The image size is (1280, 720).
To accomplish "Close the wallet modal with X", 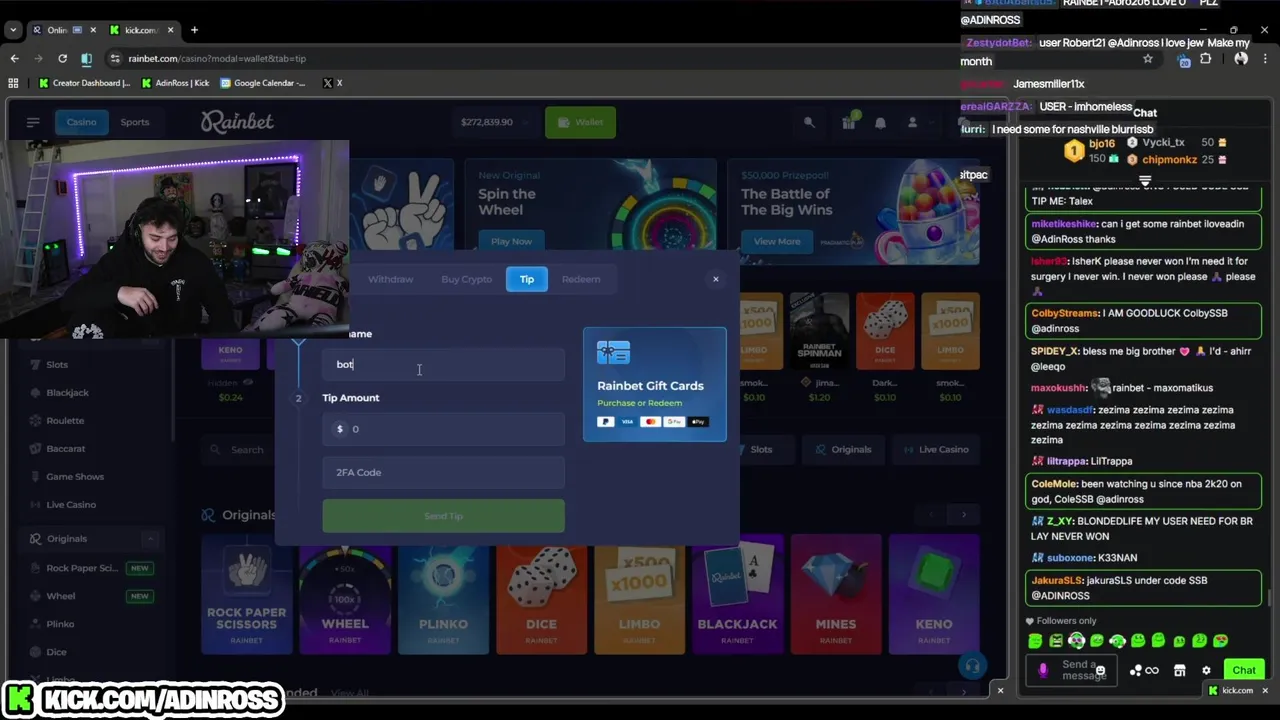I will (x=716, y=279).
